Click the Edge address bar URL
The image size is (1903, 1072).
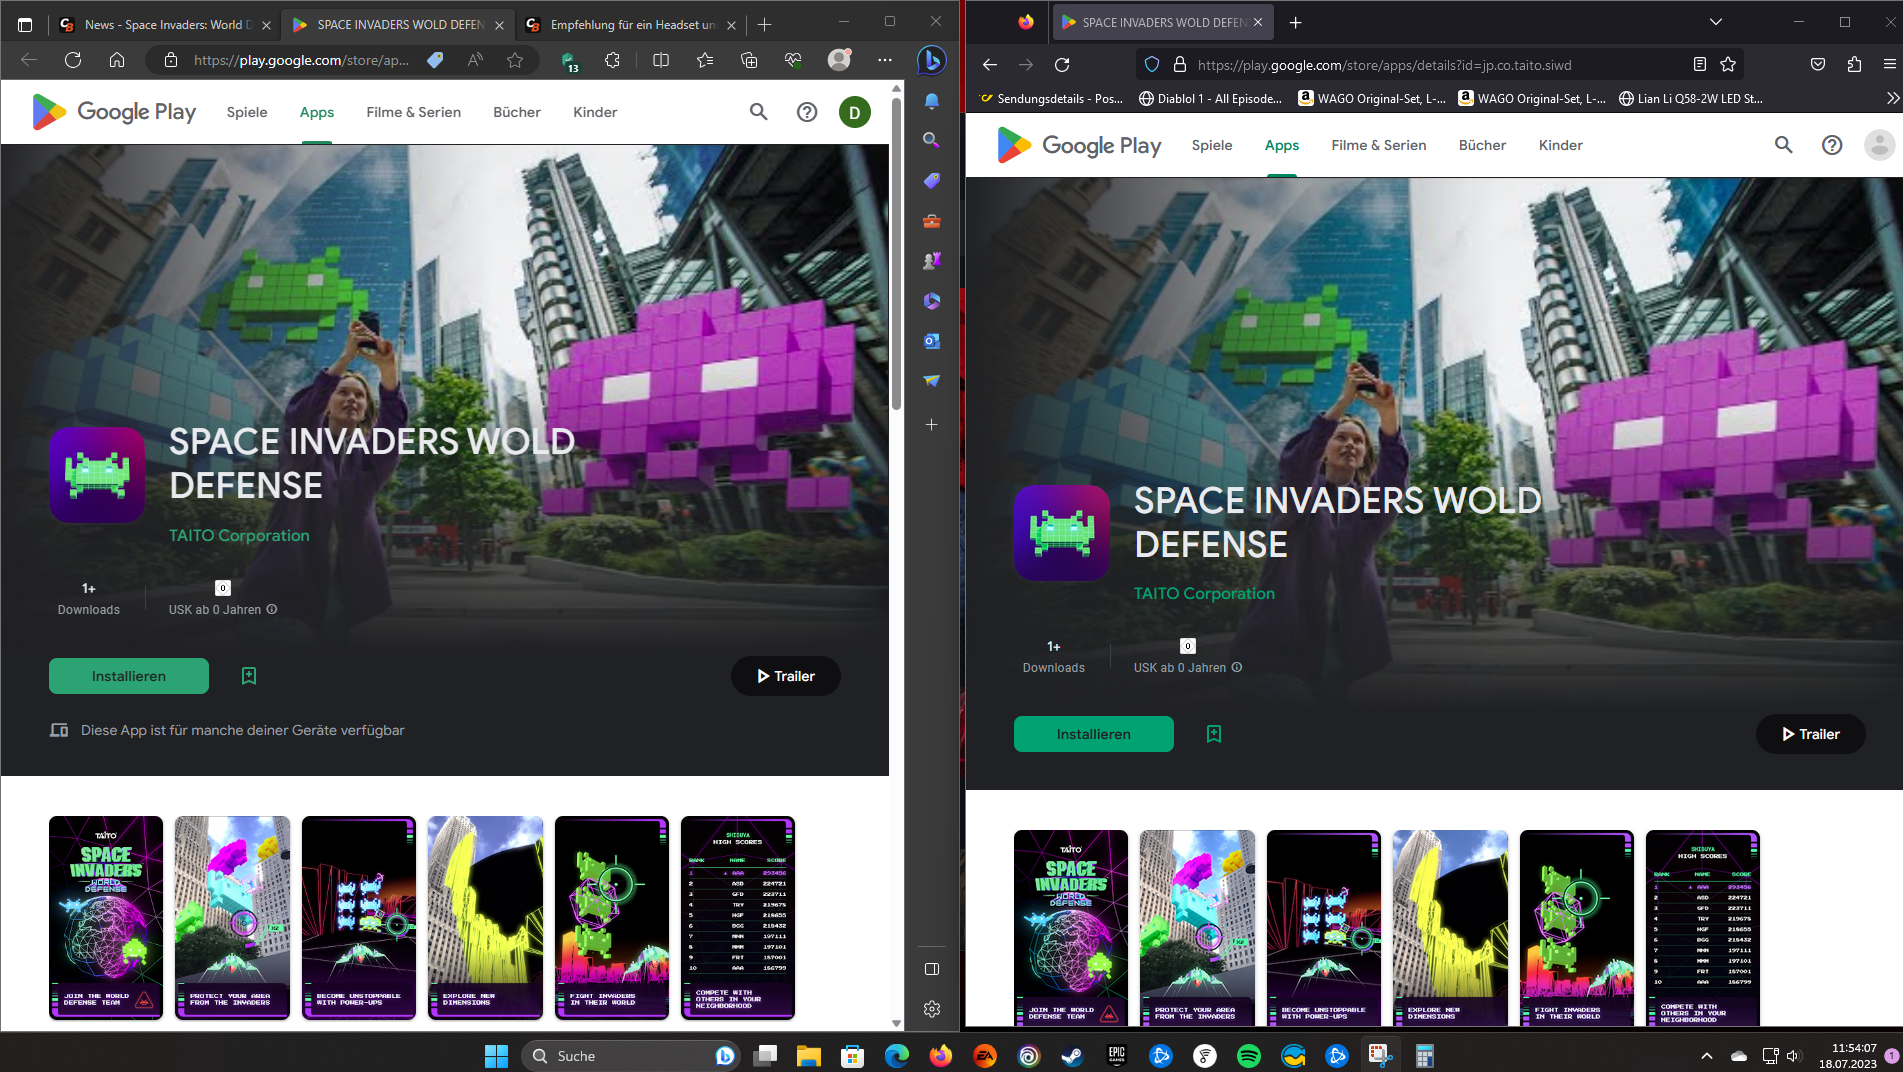(301, 60)
